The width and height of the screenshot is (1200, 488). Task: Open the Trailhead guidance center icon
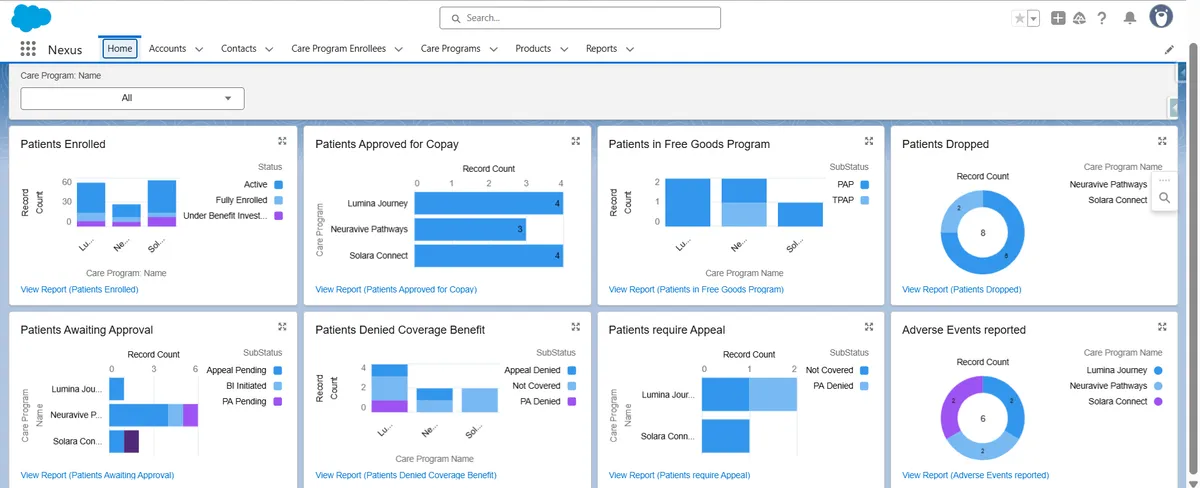[x=1079, y=18]
